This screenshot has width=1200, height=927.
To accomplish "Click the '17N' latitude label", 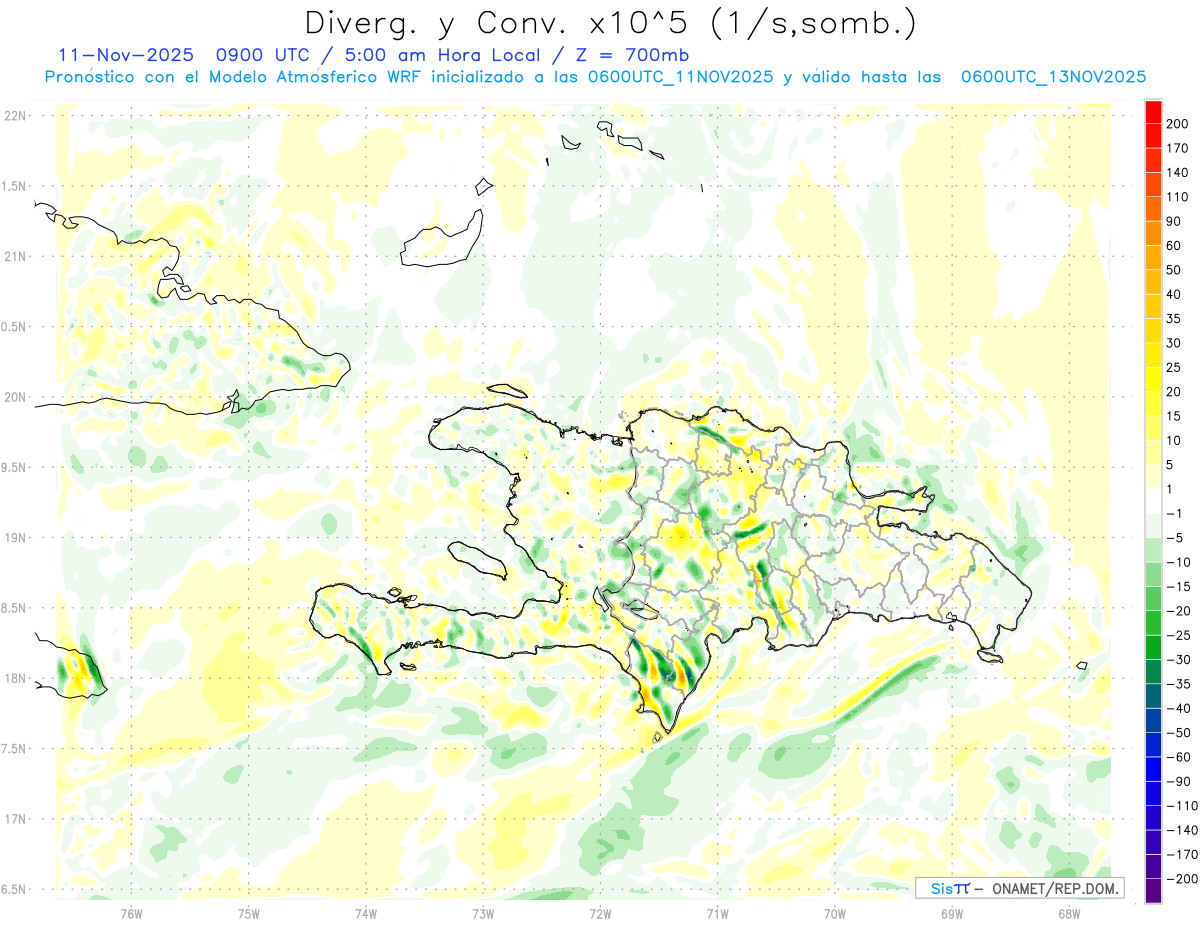I will click(x=14, y=819).
